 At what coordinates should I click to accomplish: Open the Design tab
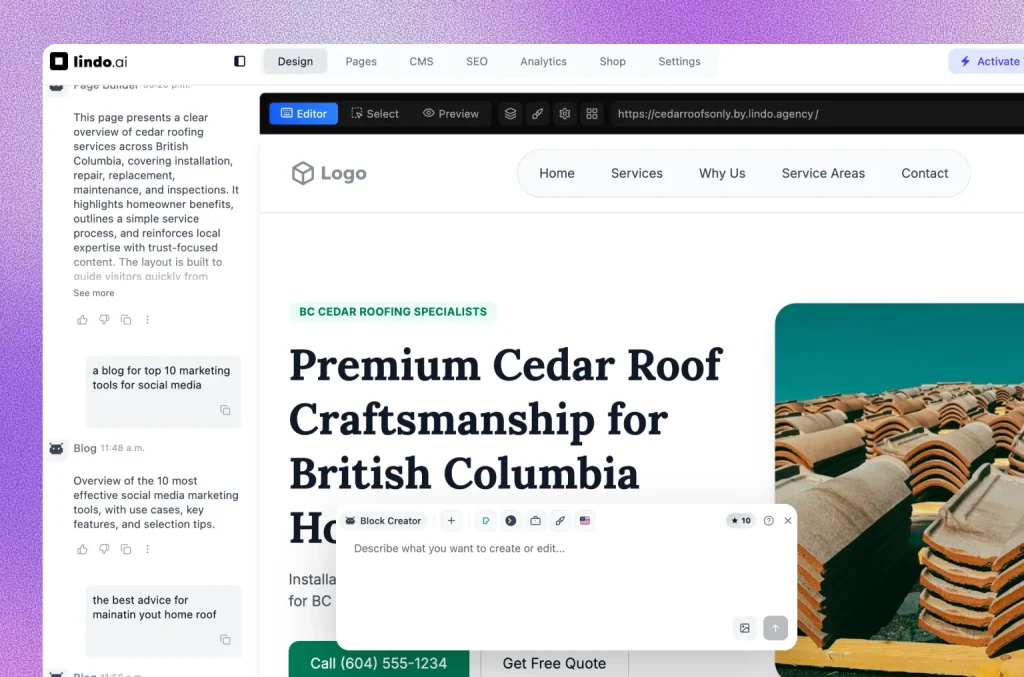(295, 61)
